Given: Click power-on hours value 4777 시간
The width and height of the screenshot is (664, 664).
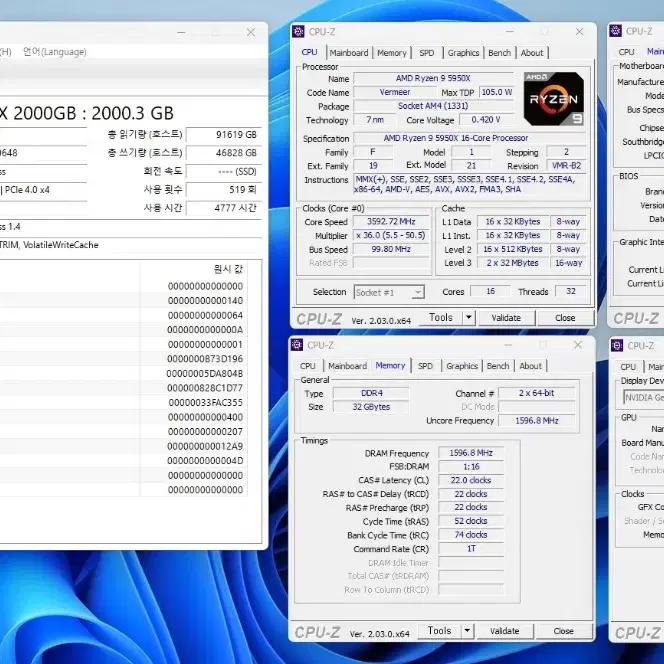Looking at the screenshot, I should point(224,208).
